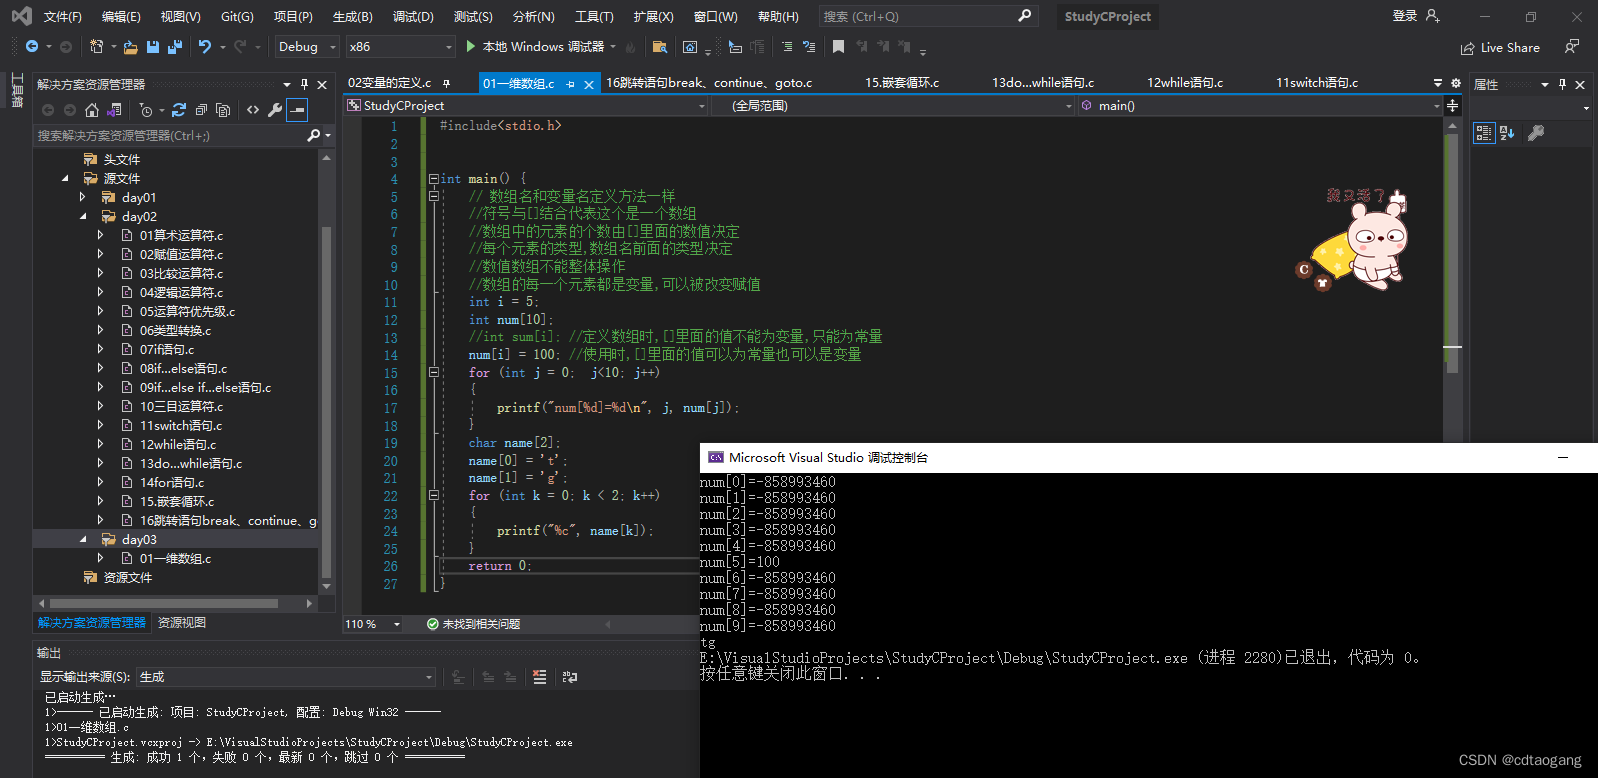Click the toggle bookmark icon
The image size is (1598, 778).
pyautogui.click(x=838, y=47)
